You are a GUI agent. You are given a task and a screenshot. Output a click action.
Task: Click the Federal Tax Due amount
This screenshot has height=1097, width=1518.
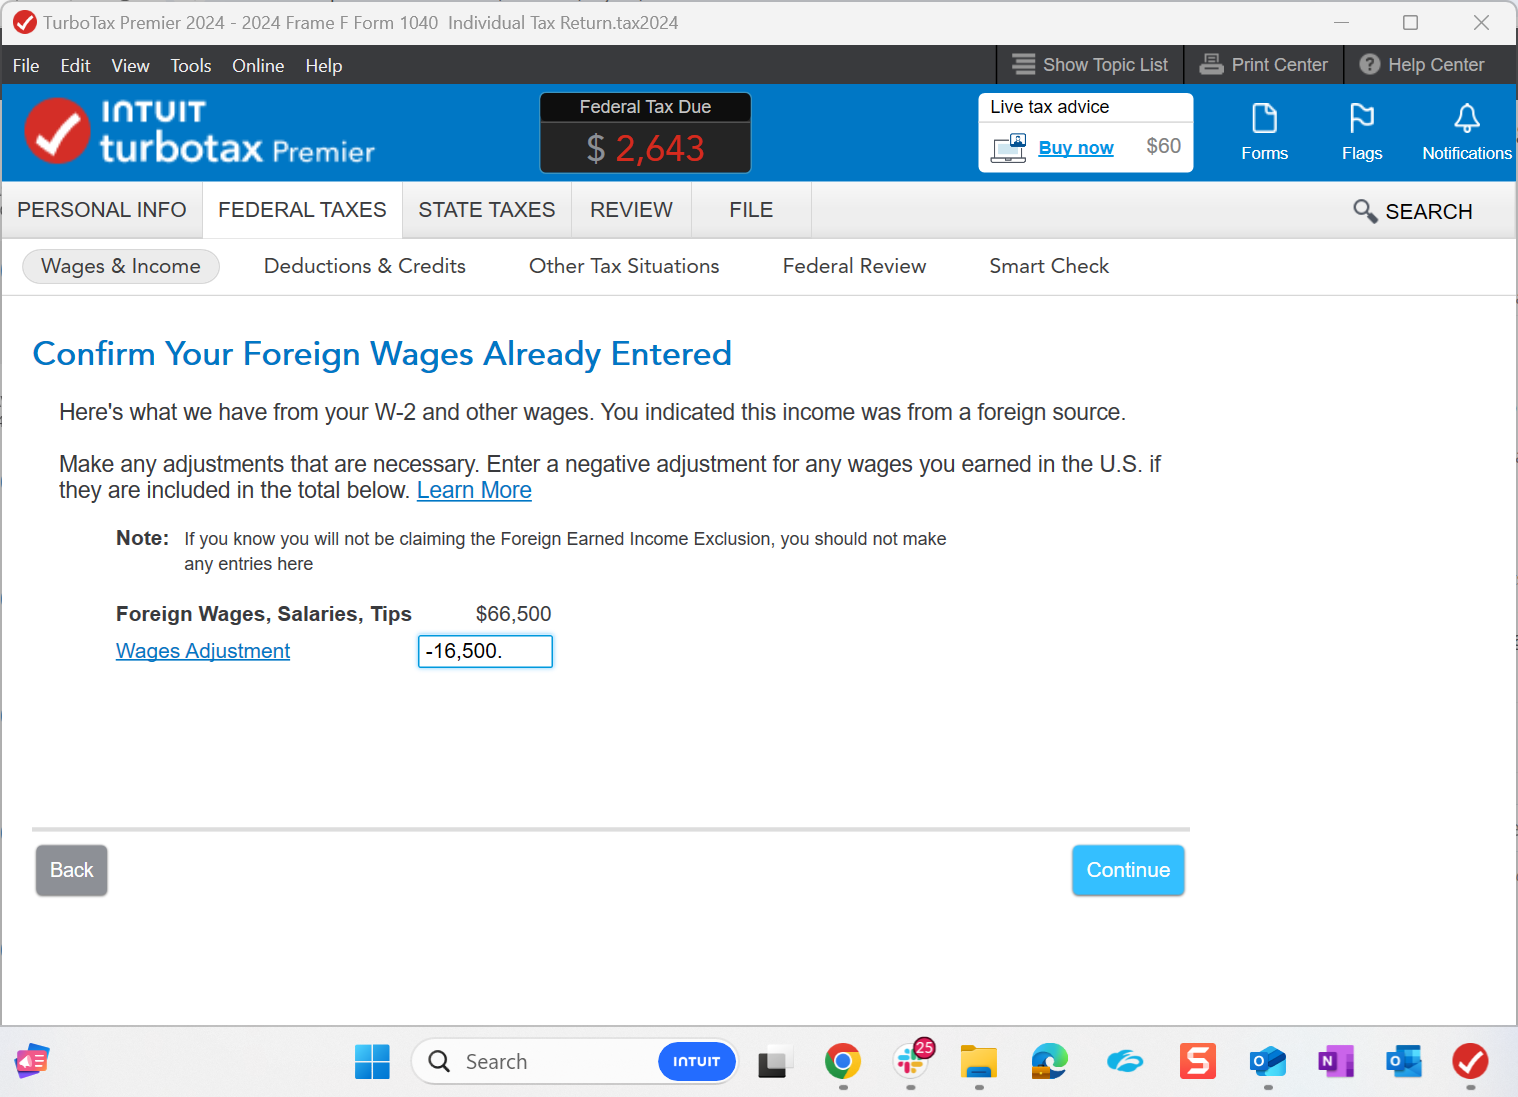coord(645,148)
